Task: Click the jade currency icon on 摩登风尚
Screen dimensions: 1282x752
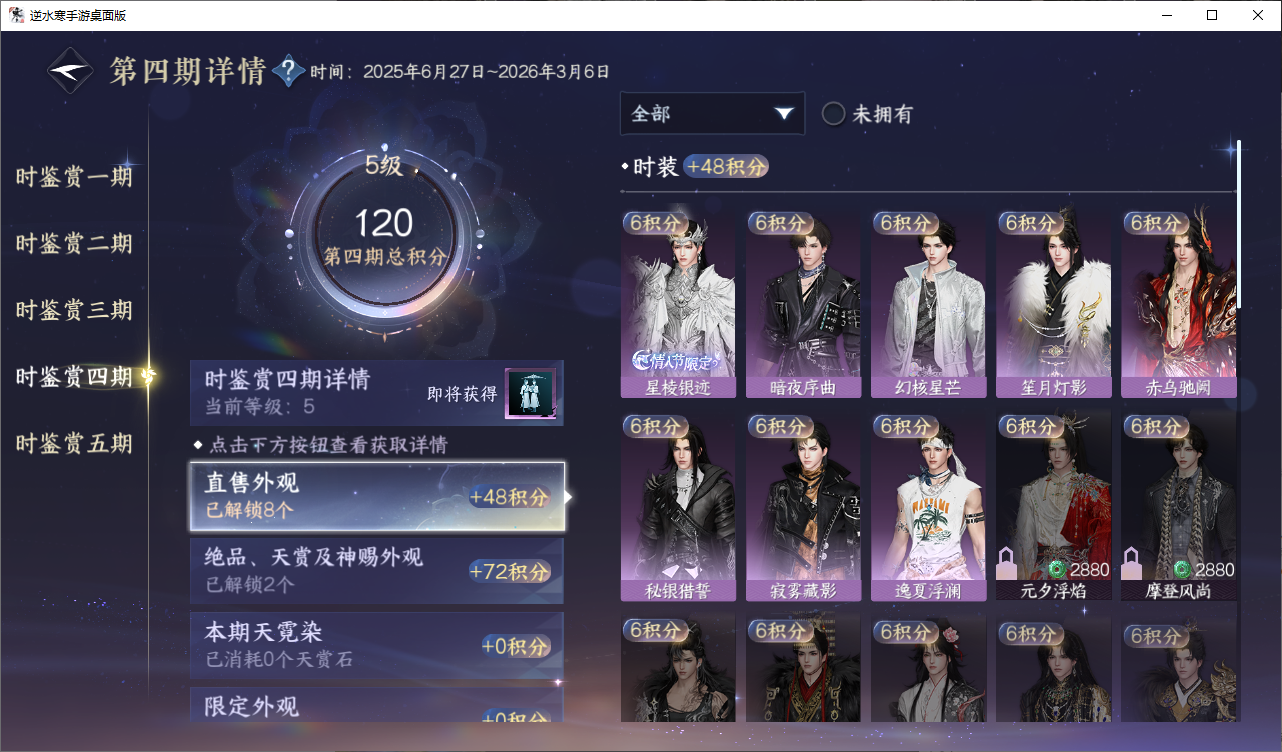Action: pos(1182,570)
